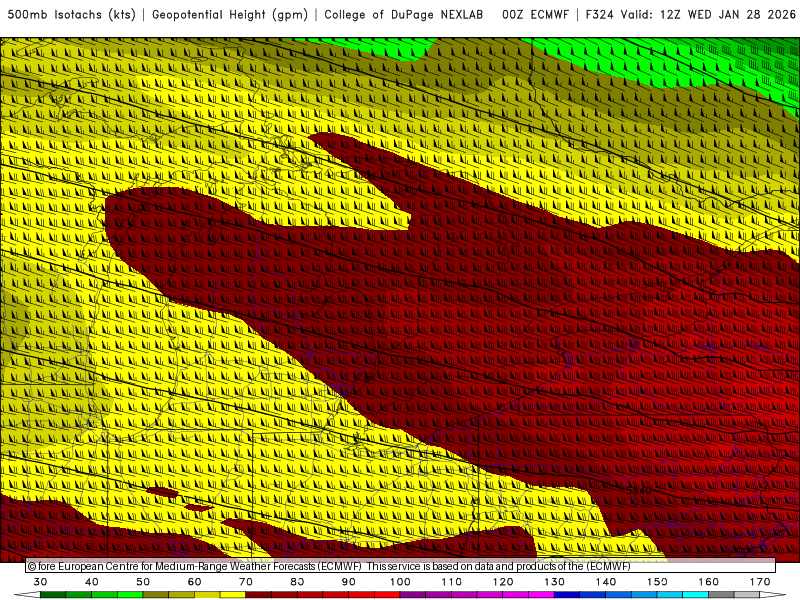Click the '80' legend value
This screenshot has width=800, height=600.
point(297,582)
